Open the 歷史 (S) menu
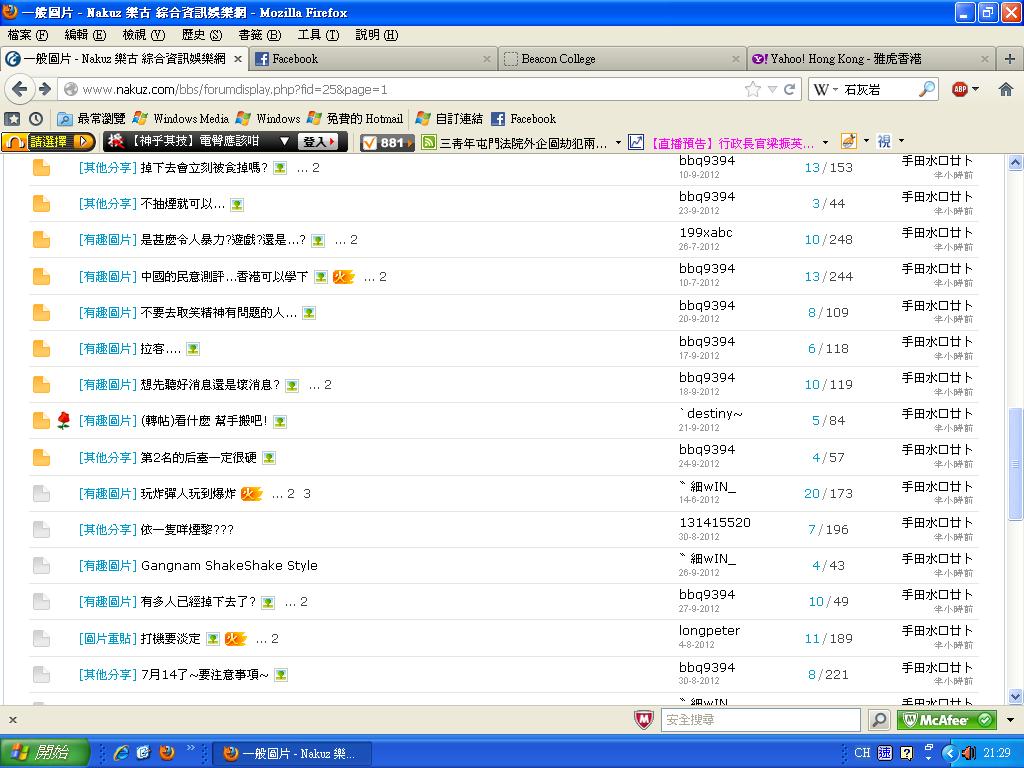1024x768 pixels. 202,35
